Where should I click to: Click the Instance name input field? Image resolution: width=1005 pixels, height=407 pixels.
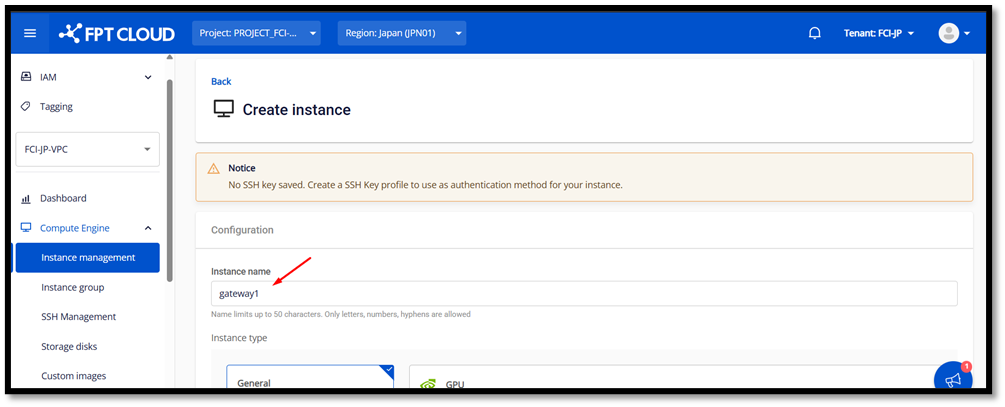point(583,293)
